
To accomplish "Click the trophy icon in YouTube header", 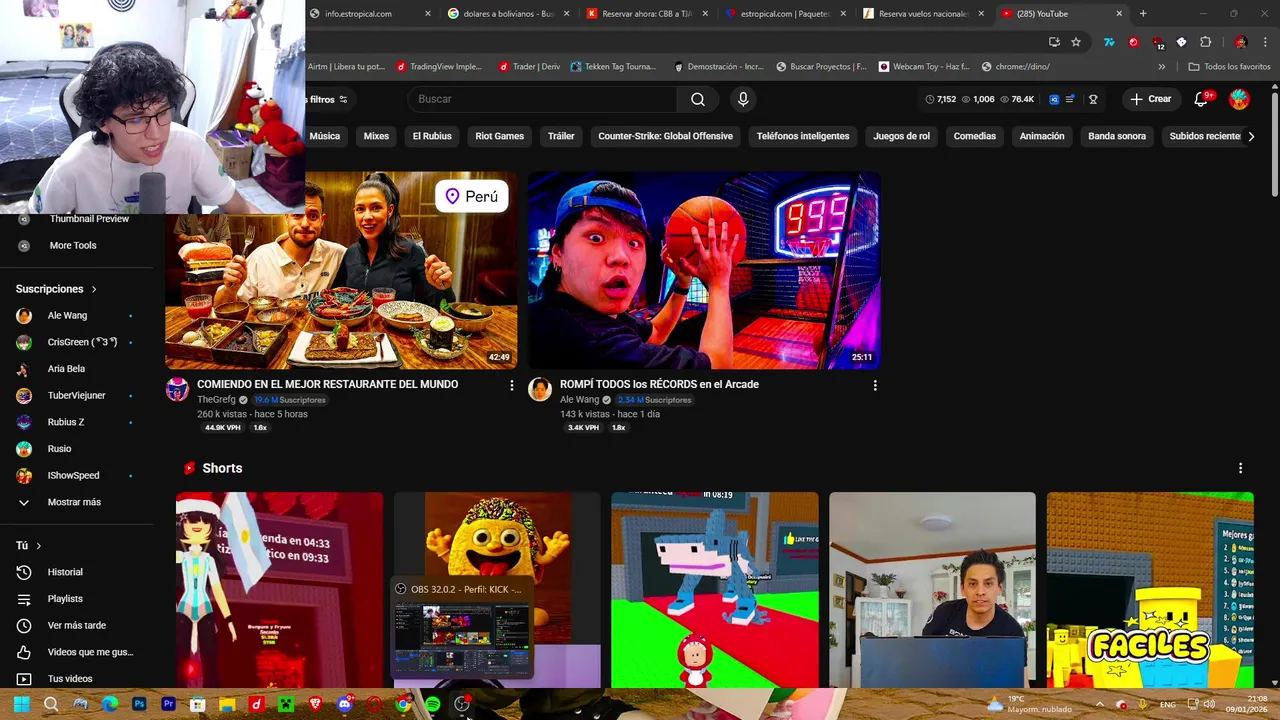I will (1093, 99).
